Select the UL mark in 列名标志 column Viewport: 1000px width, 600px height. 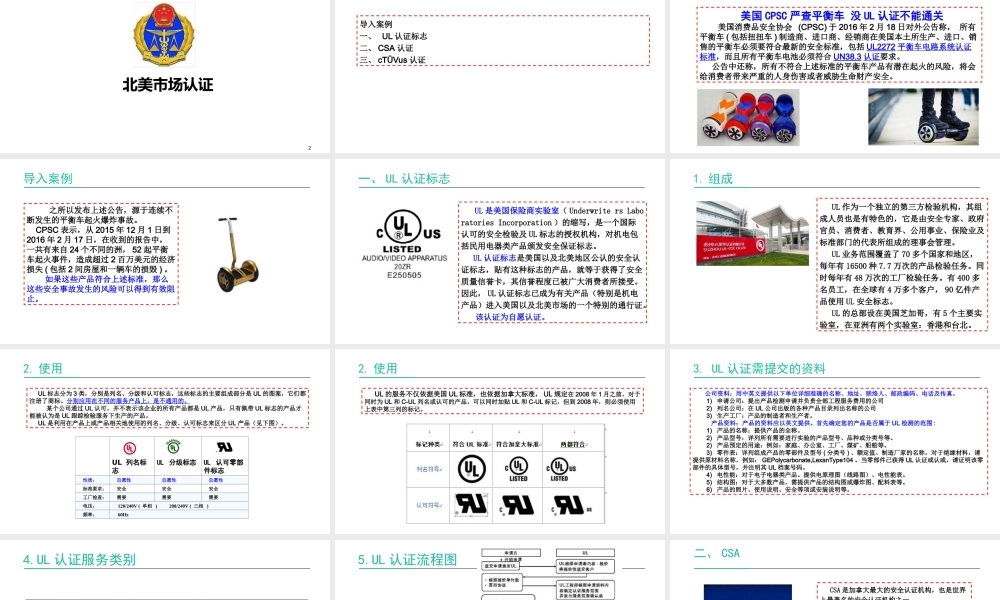[130, 447]
